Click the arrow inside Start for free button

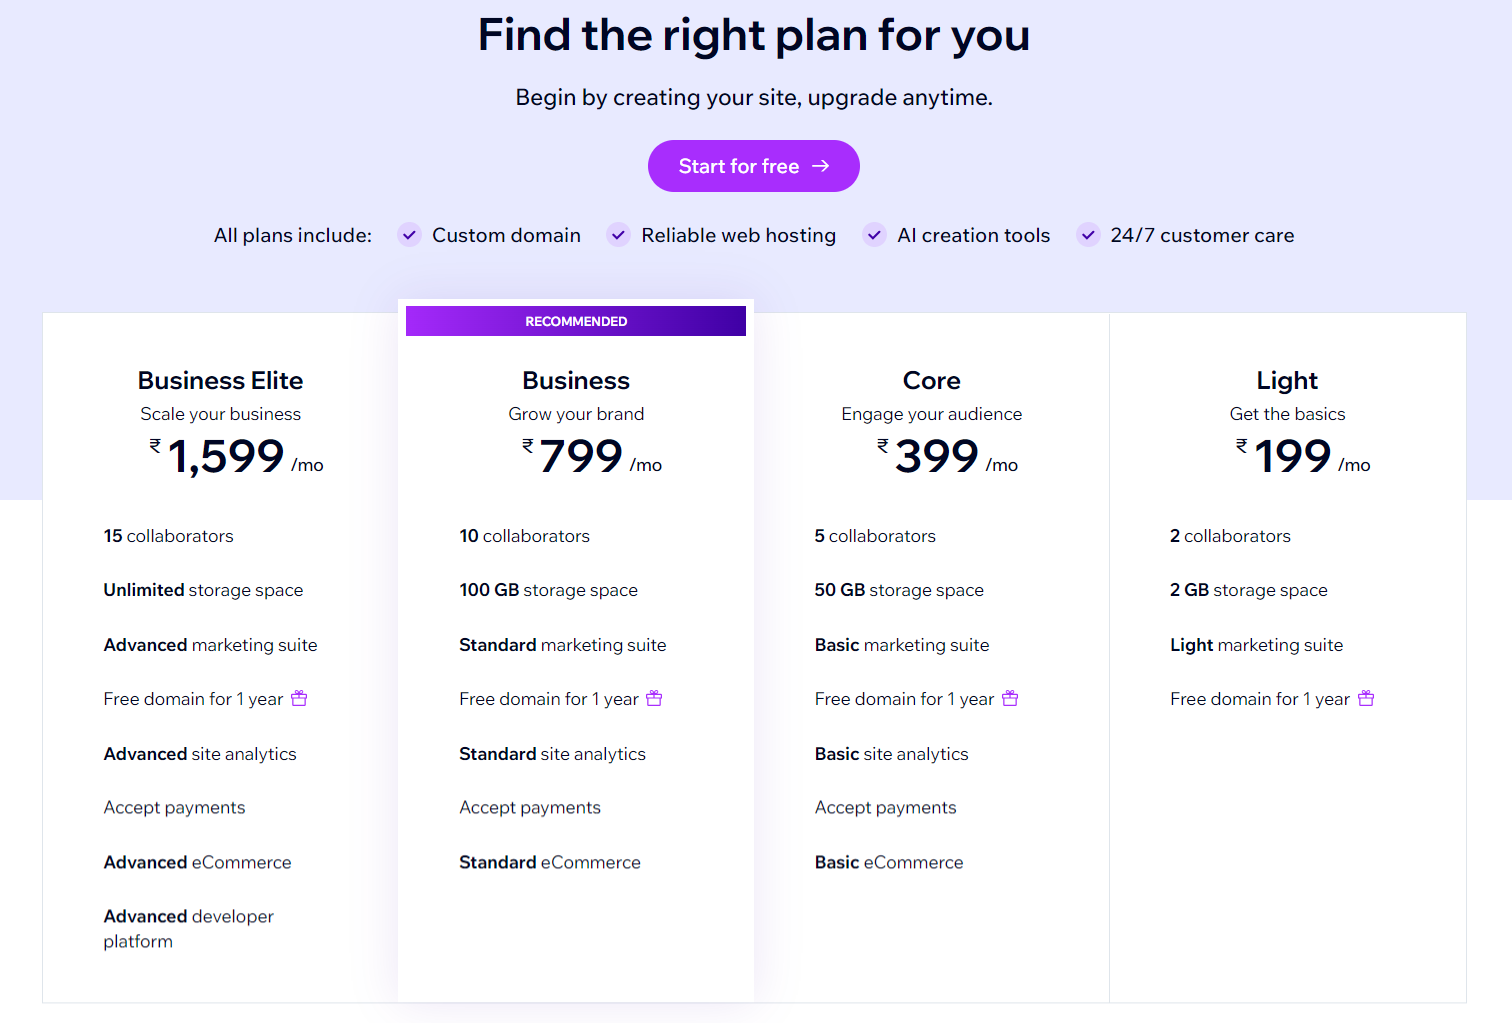coord(823,166)
